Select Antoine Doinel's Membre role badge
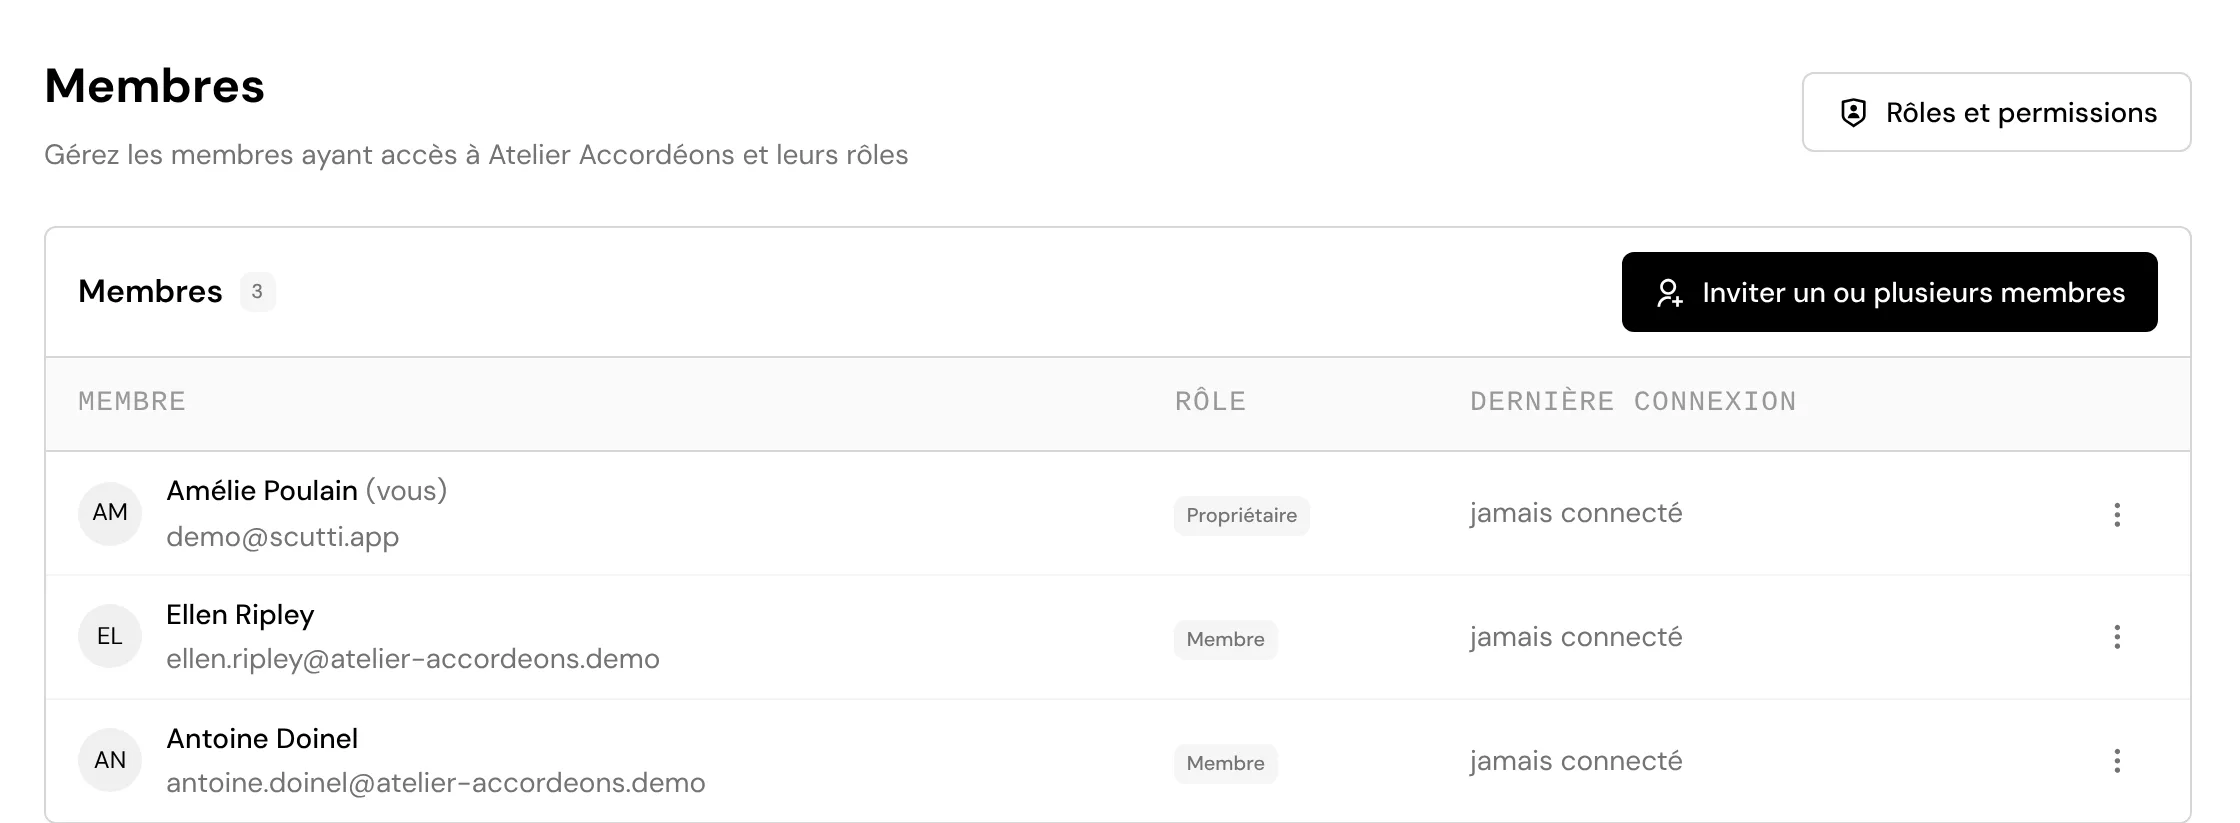The height and width of the screenshot is (823, 2240). (1225, 763)
